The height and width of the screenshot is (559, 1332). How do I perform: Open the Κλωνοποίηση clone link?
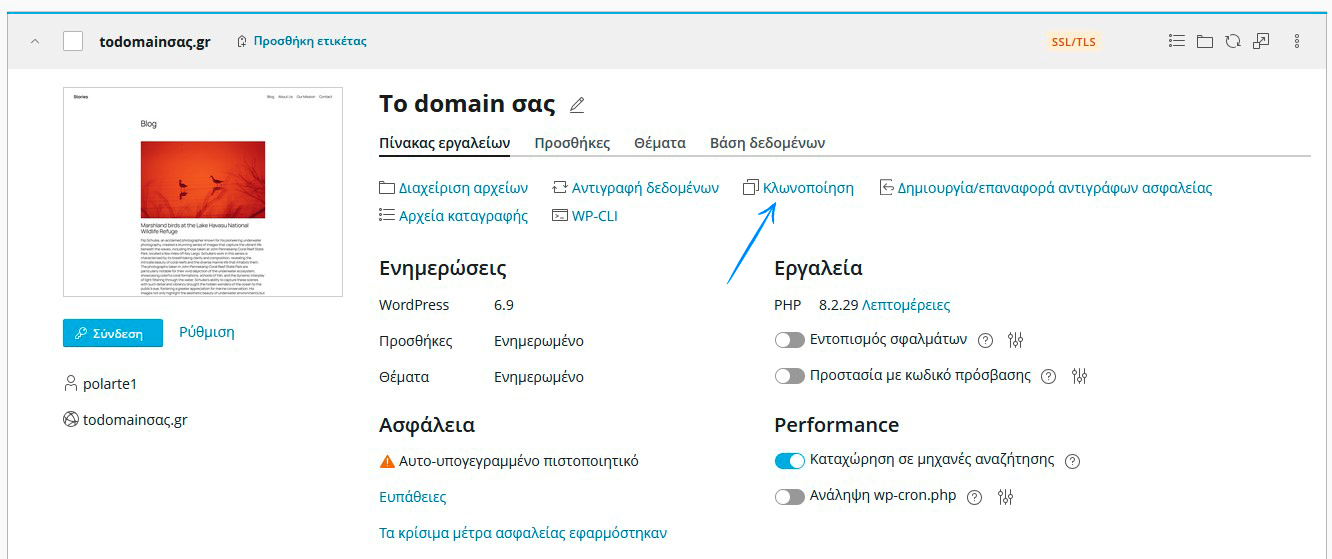pos(807,188)
